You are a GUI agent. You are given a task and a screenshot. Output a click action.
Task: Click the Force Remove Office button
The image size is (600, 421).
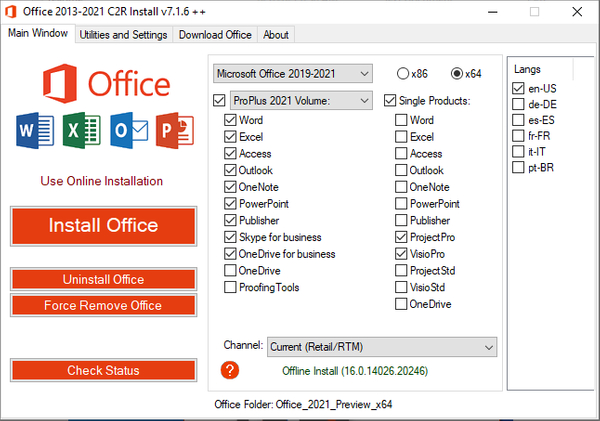(103, 304)
